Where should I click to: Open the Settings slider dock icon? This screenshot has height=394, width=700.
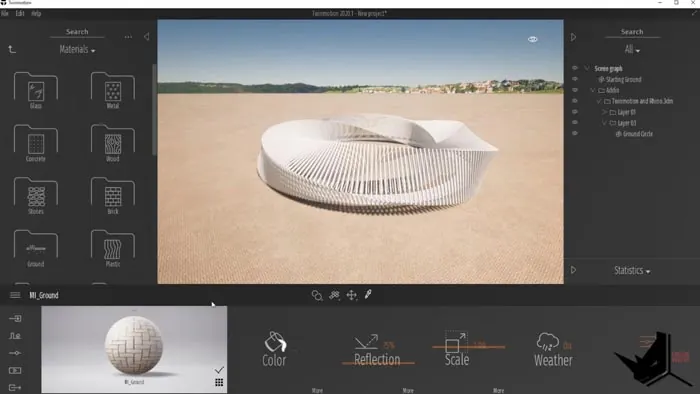(15, 353)
